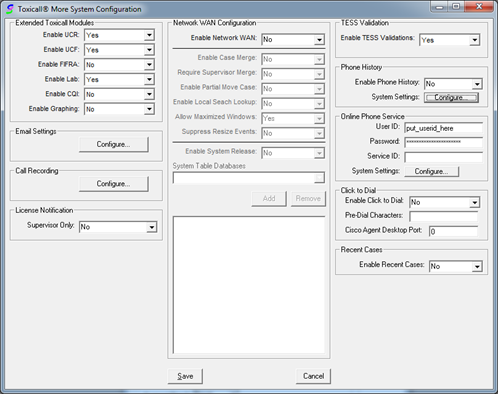Open the Enable TESS Validations dropdown
This screenshot has width=498, height=394.
coord(449,40)
